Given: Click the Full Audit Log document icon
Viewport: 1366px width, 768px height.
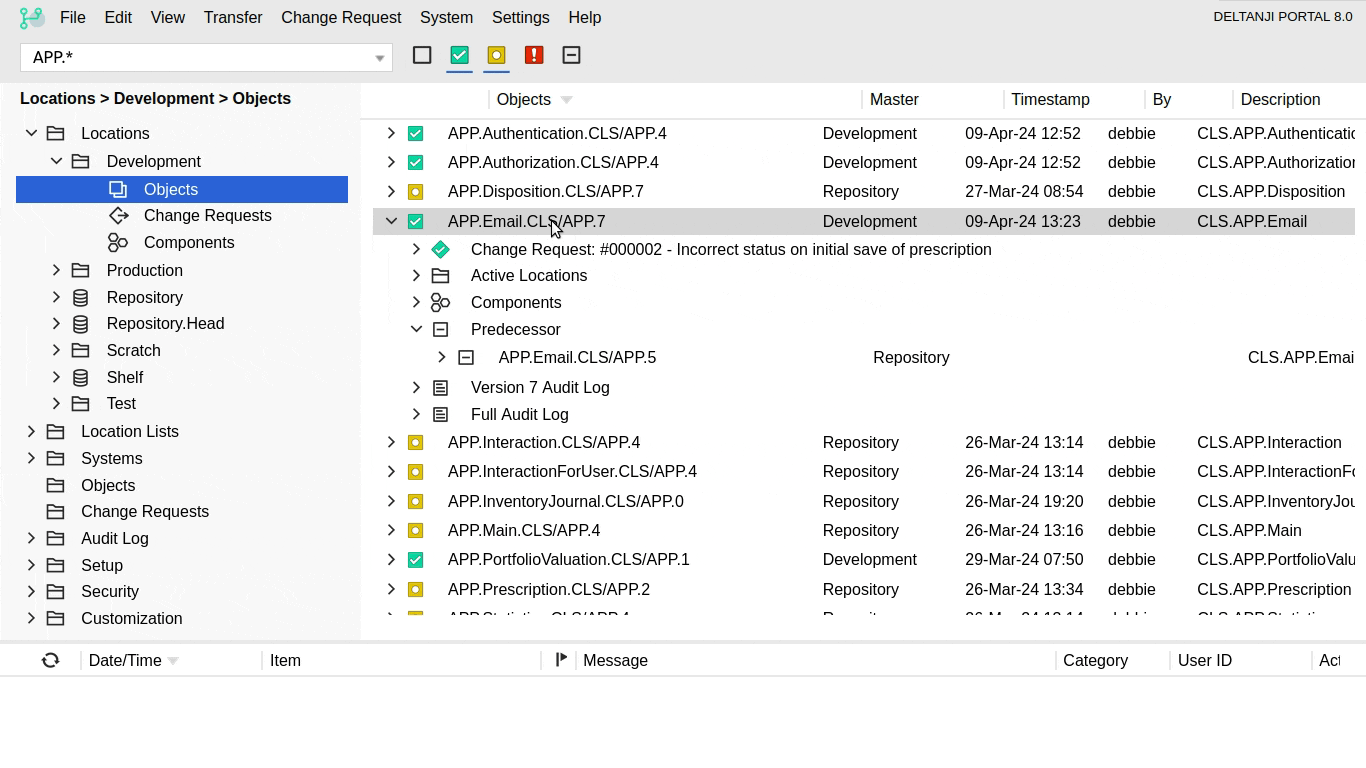Looking at the screenshot, I should click(440, 414).
